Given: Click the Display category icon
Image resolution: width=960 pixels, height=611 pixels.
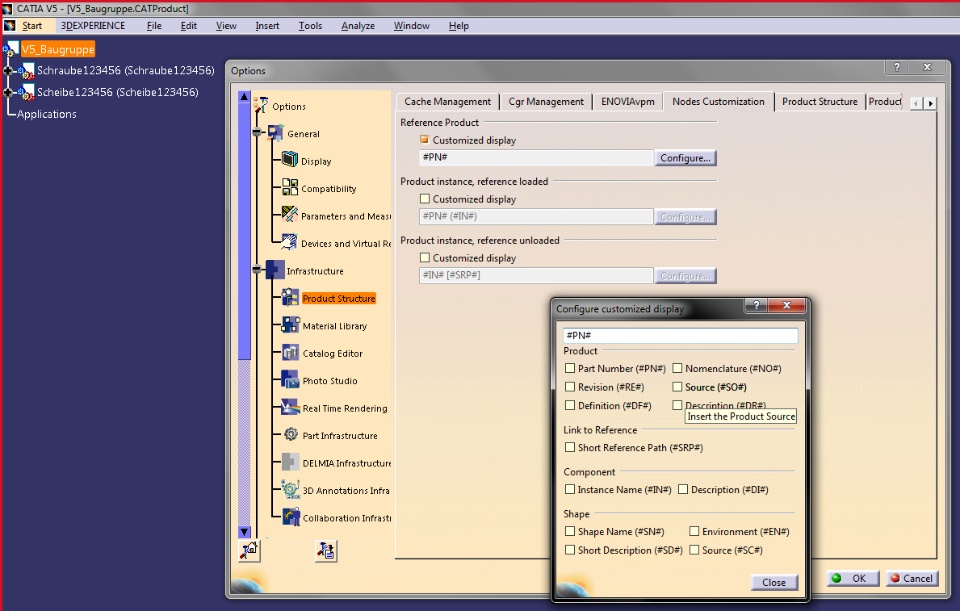Looking at the screenshot, I should [290, 160].
